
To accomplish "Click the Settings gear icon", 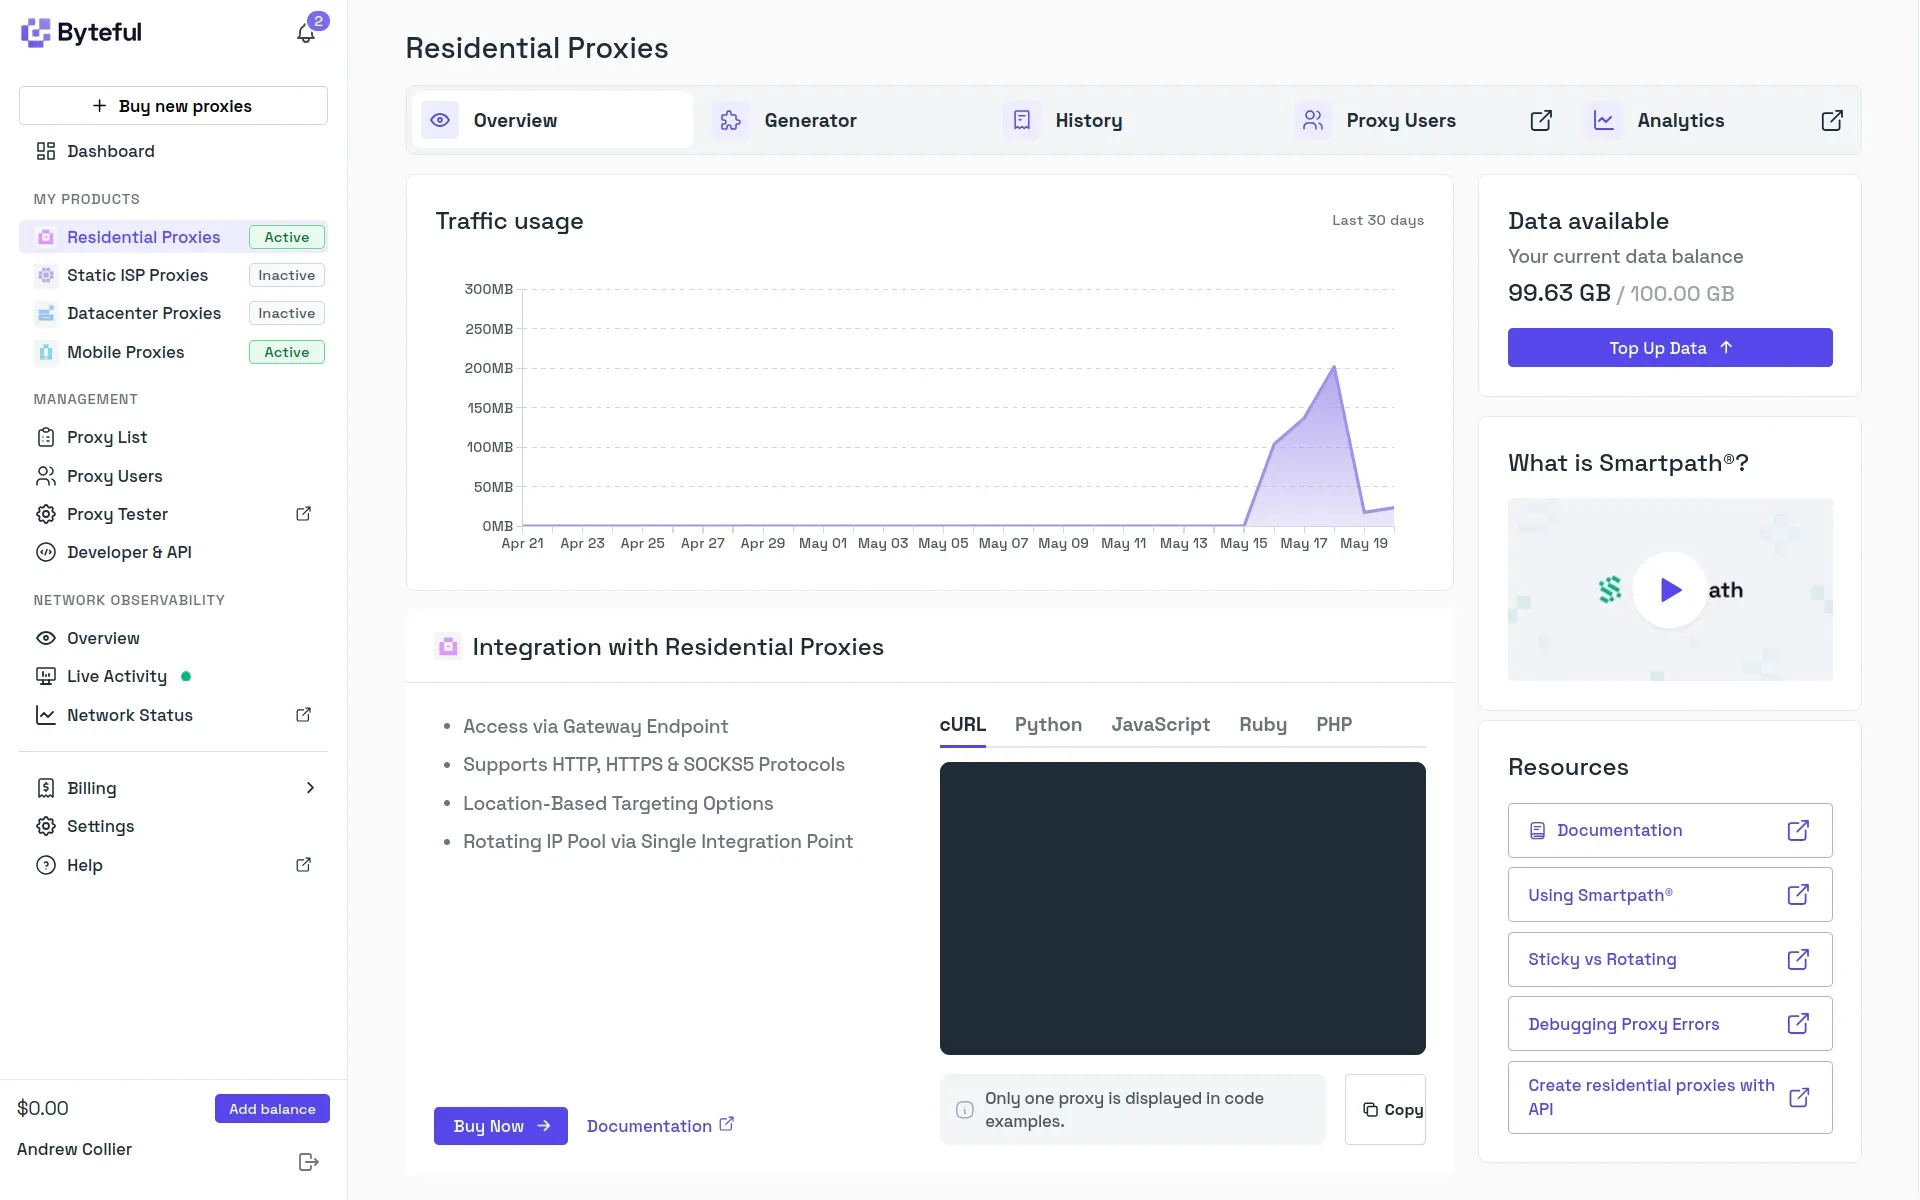I will pos(46,826).
